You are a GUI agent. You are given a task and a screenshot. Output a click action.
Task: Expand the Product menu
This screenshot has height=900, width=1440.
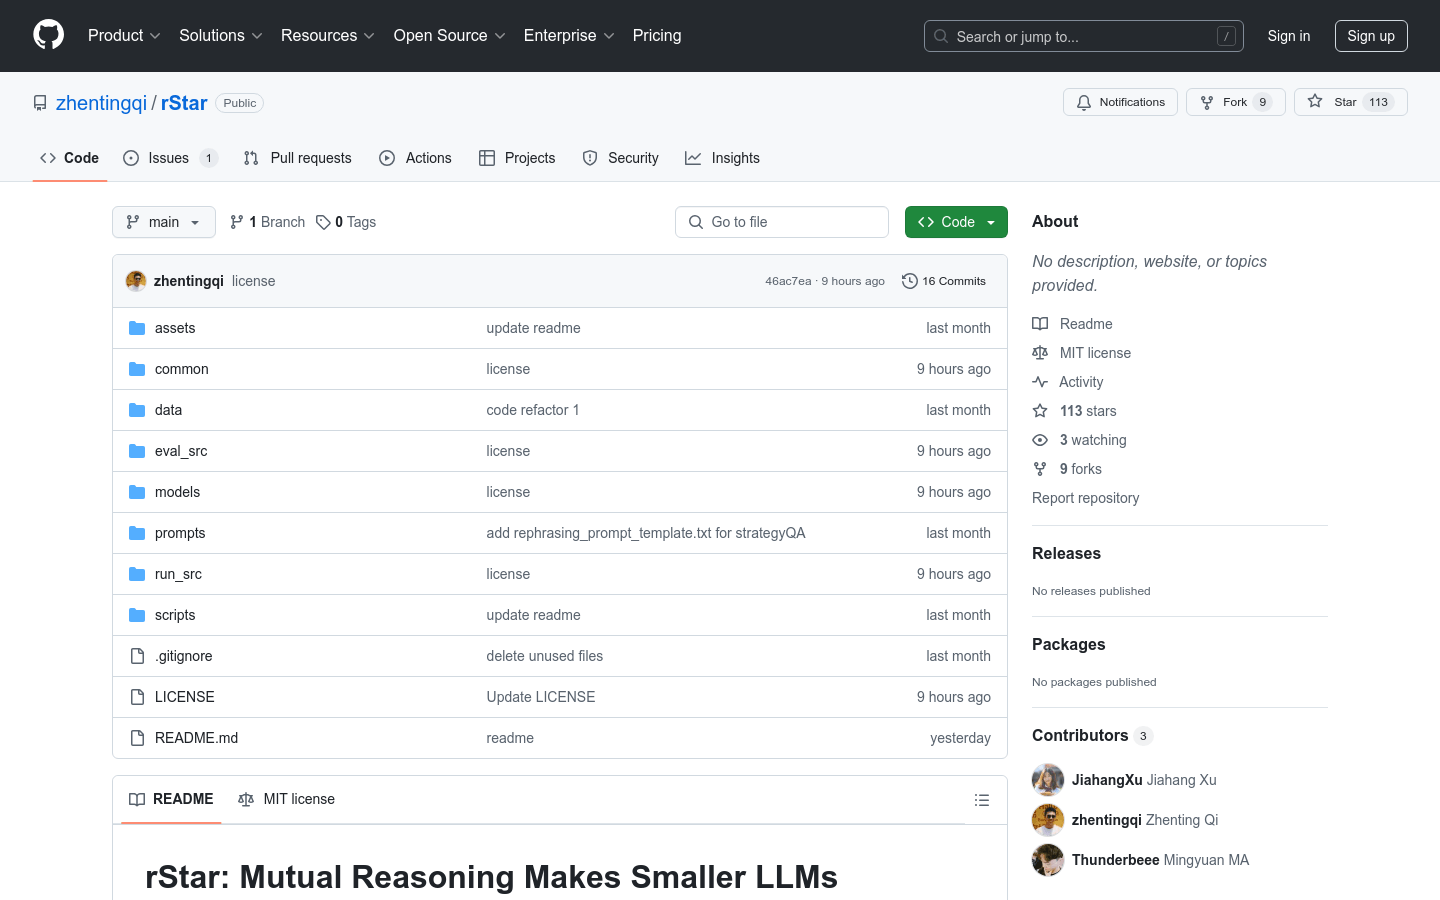point(124,35)
